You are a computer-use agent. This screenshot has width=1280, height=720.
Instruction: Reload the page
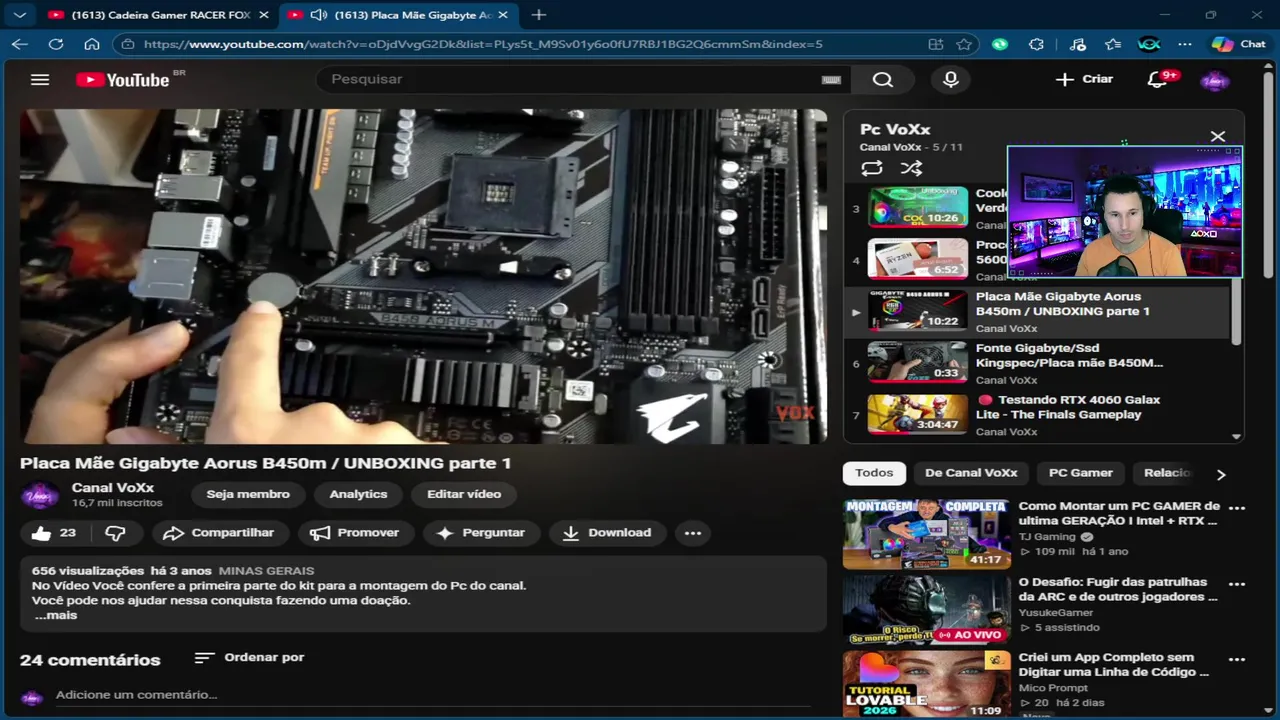tap(56, 44)
